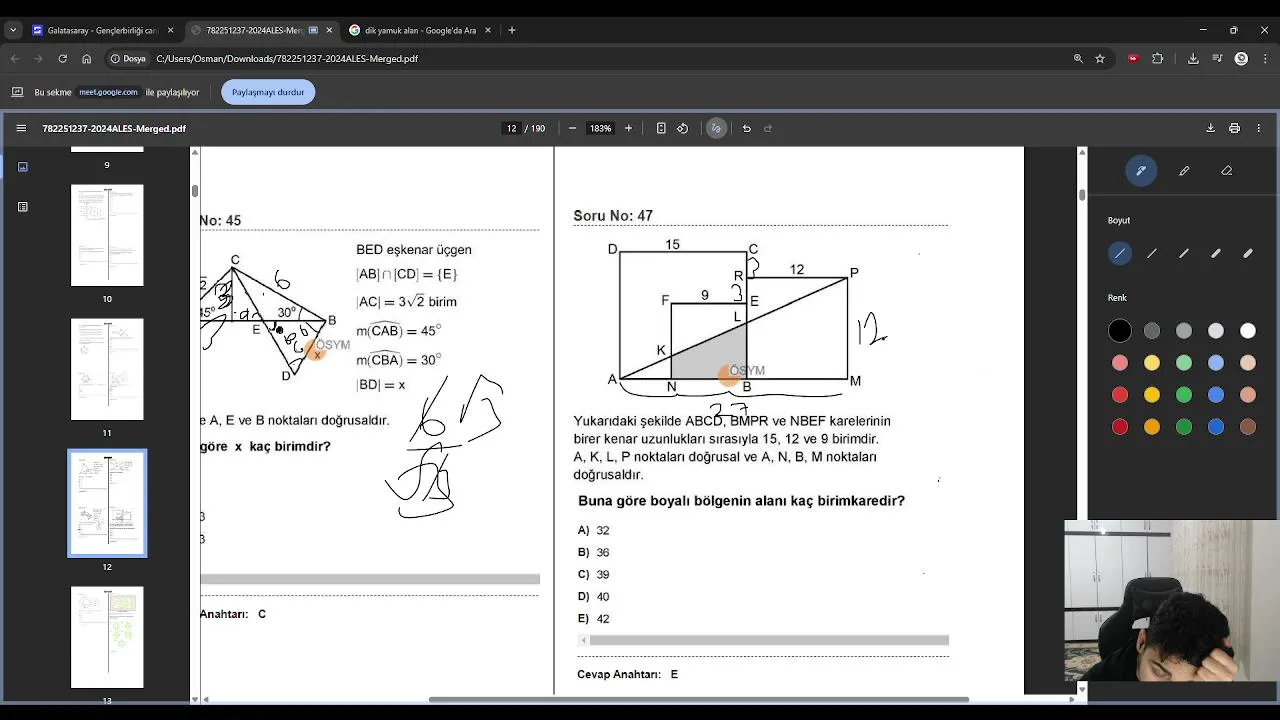Viewport: 1280px width, 720px height.
Task: Close the dik yamuk alan tab
Action: point(488,30)
